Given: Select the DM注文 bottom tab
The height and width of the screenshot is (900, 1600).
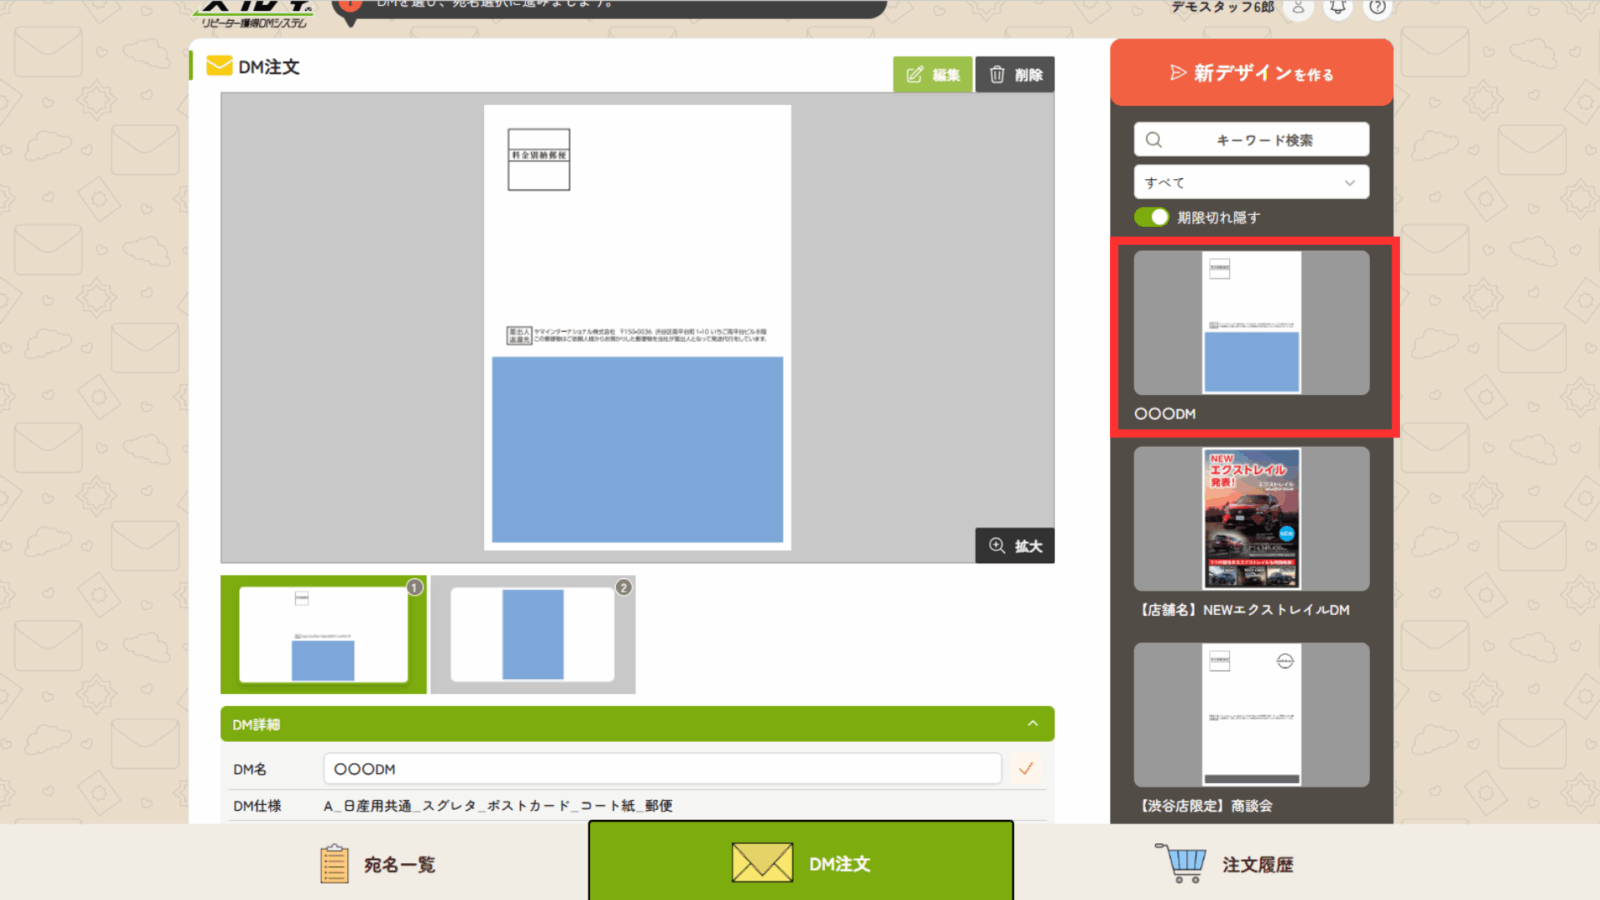Looking at the screenshot, I should pyautogui.click(x=801, y=863).
